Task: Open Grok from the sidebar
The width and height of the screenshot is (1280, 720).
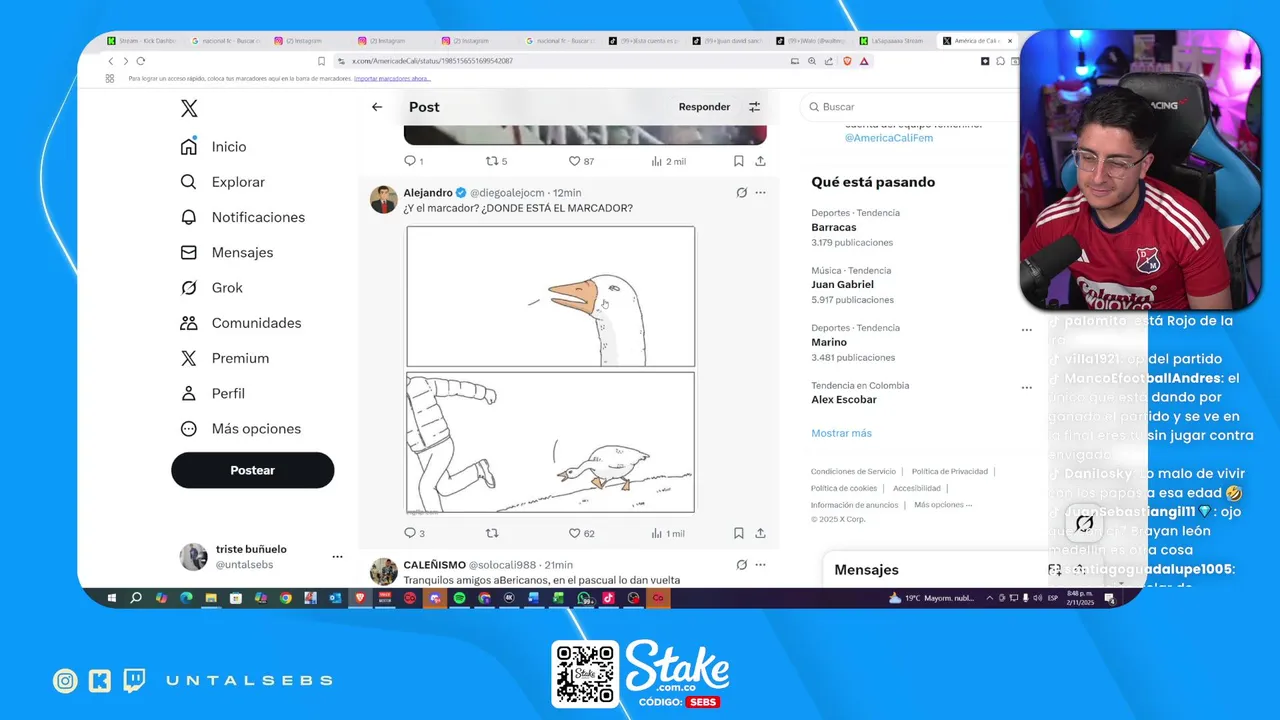Action: click(x=211, y=288)
